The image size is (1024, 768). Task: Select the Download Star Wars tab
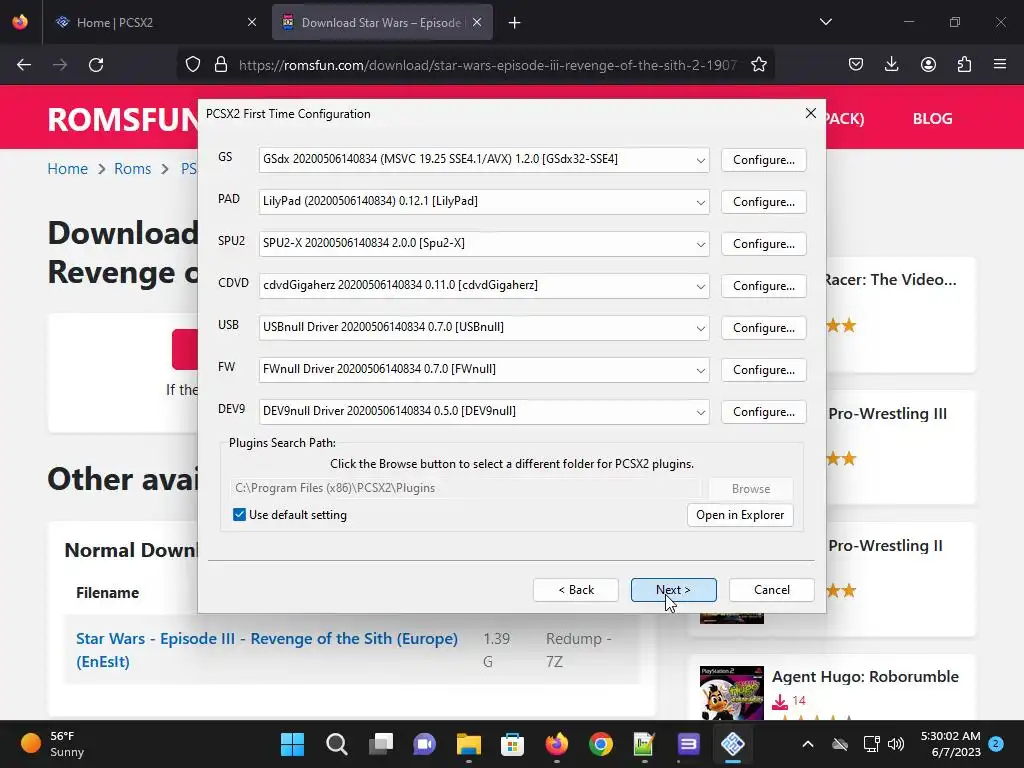point(381,23)
